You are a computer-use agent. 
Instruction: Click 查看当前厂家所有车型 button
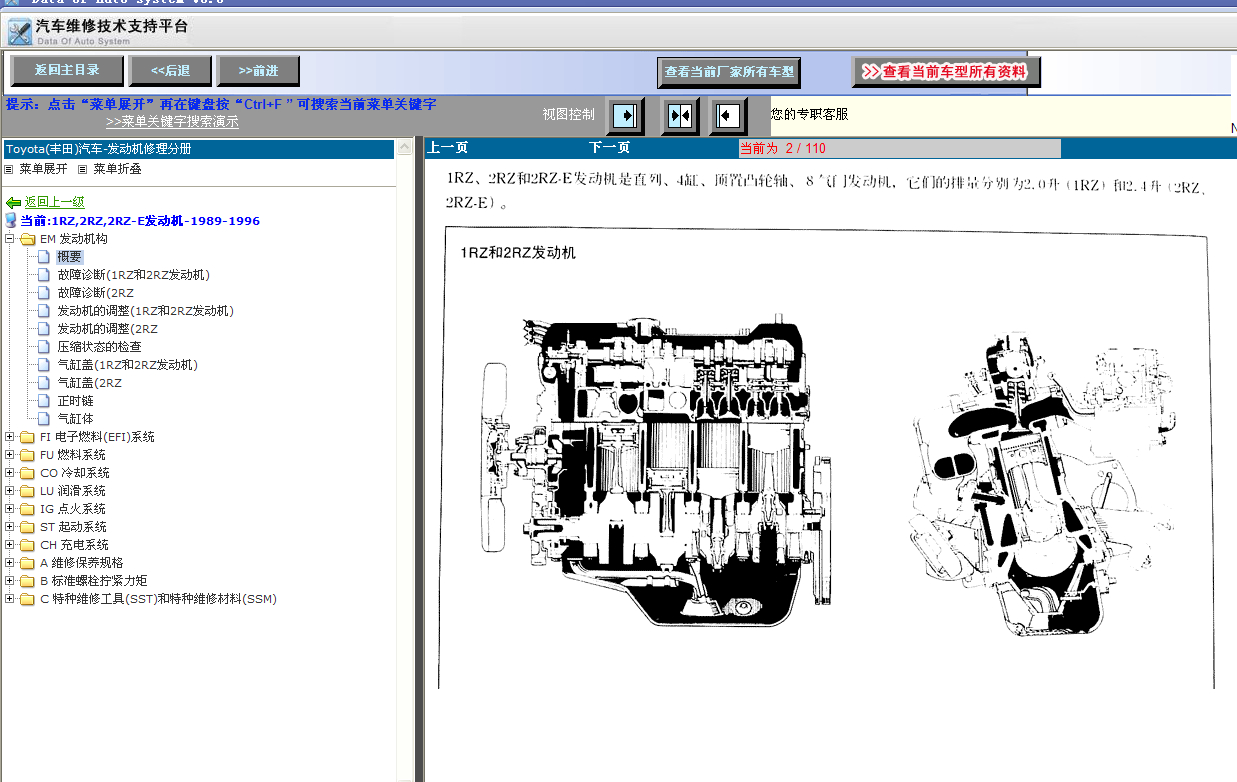point(729,72)
